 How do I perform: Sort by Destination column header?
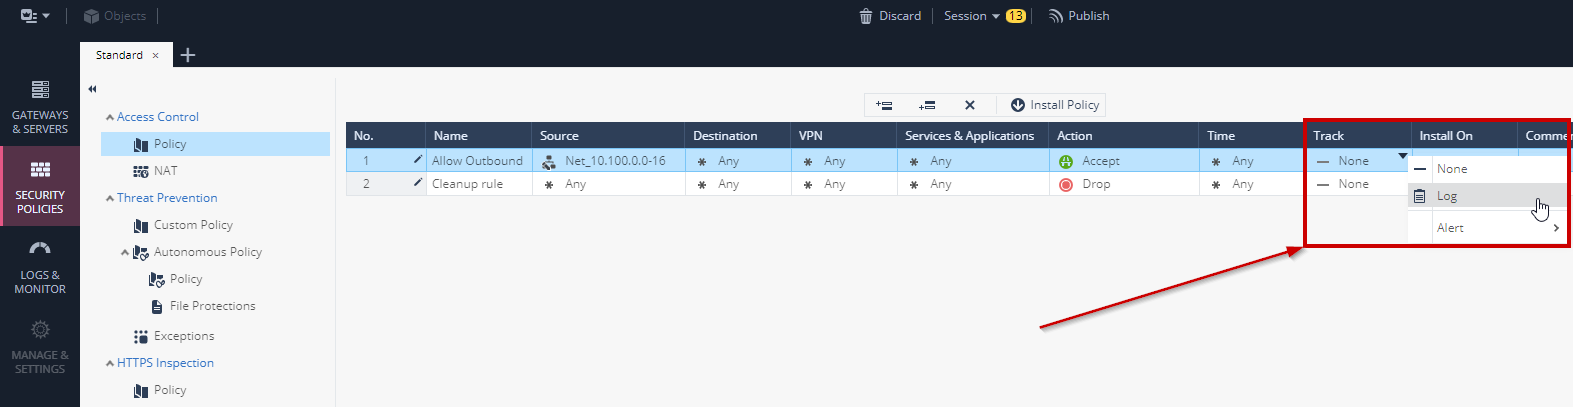click(x=738, y=136)
